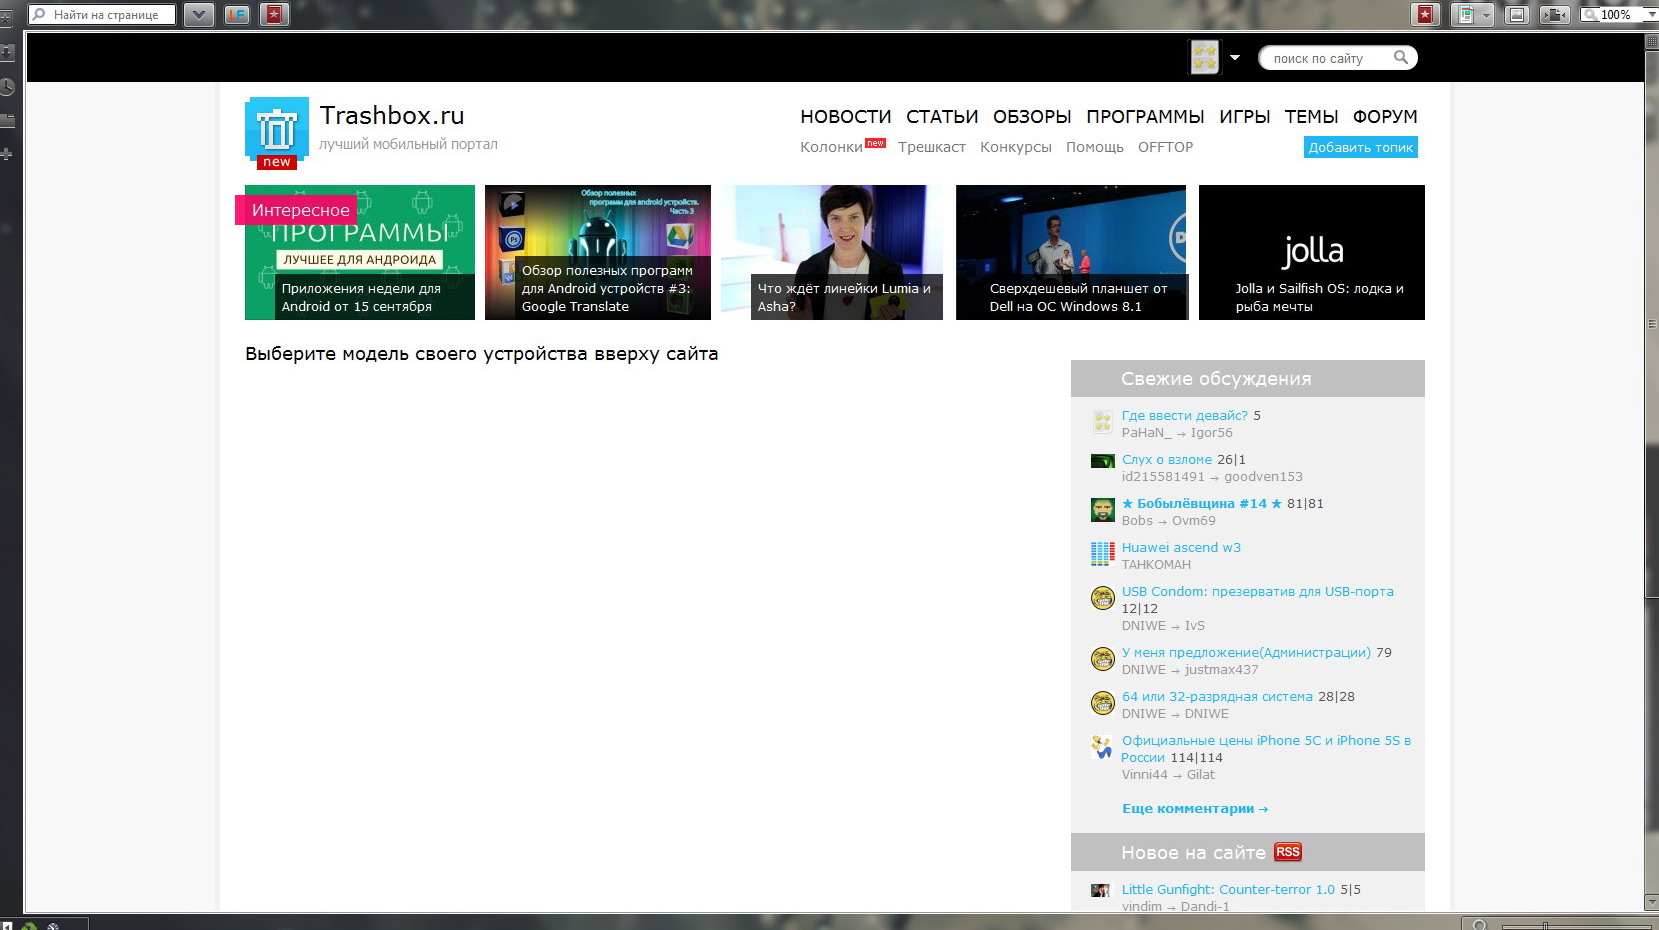Toggle the fit to width button
Viewport: 1659px width, 930px height.
tap(1554, 14)
